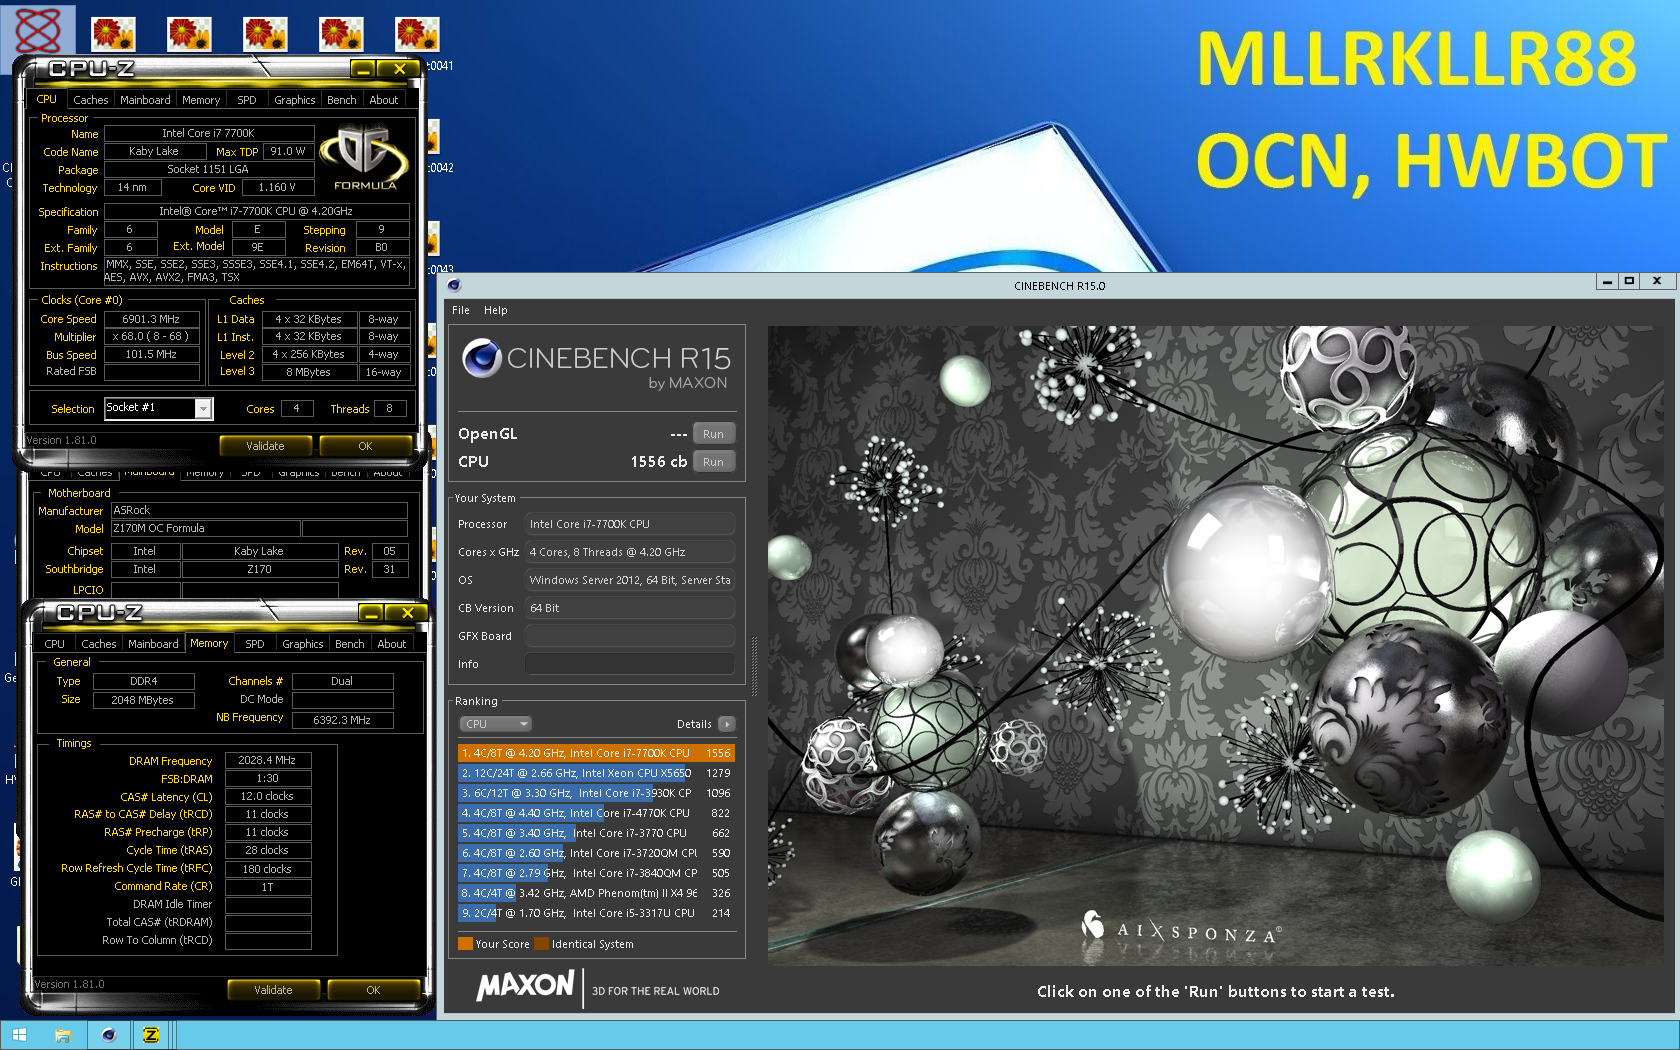Viewport: 1680px width, 1050px height.
Task: Switch to Bench tab in top CPU-Z
Action: pos(342,100)
